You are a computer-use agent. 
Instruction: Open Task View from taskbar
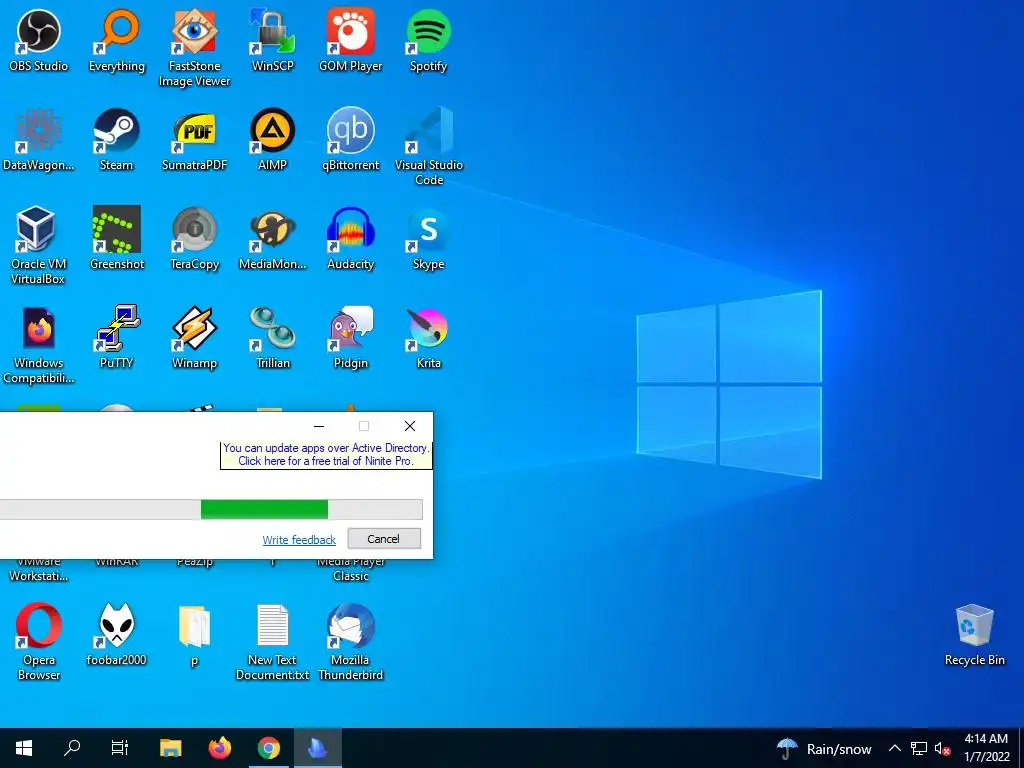120,748
